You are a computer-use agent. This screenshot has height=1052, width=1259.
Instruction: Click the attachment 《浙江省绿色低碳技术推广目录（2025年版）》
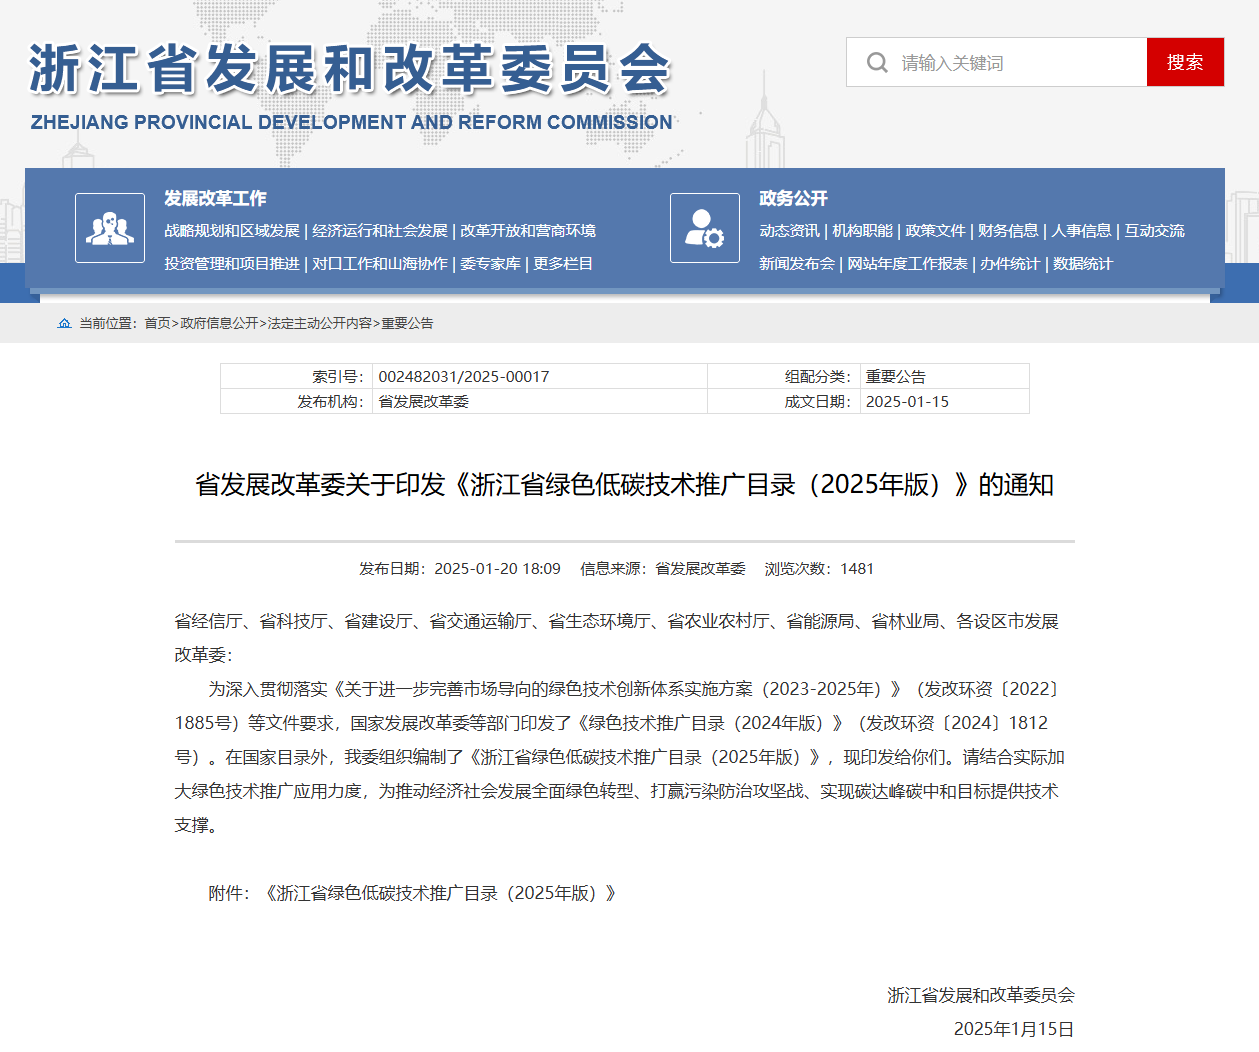(440, 893)
